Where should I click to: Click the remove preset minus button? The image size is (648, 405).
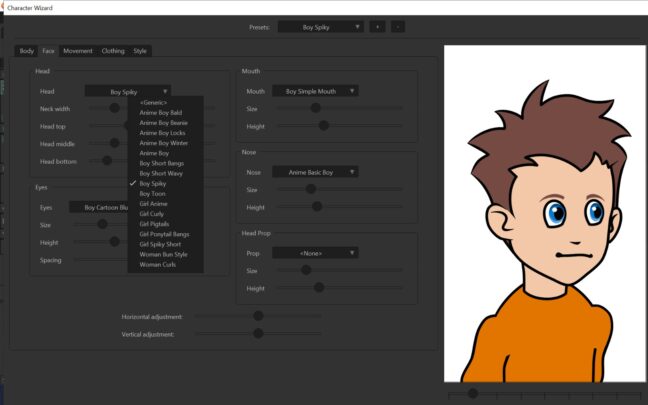coord(400,27)
